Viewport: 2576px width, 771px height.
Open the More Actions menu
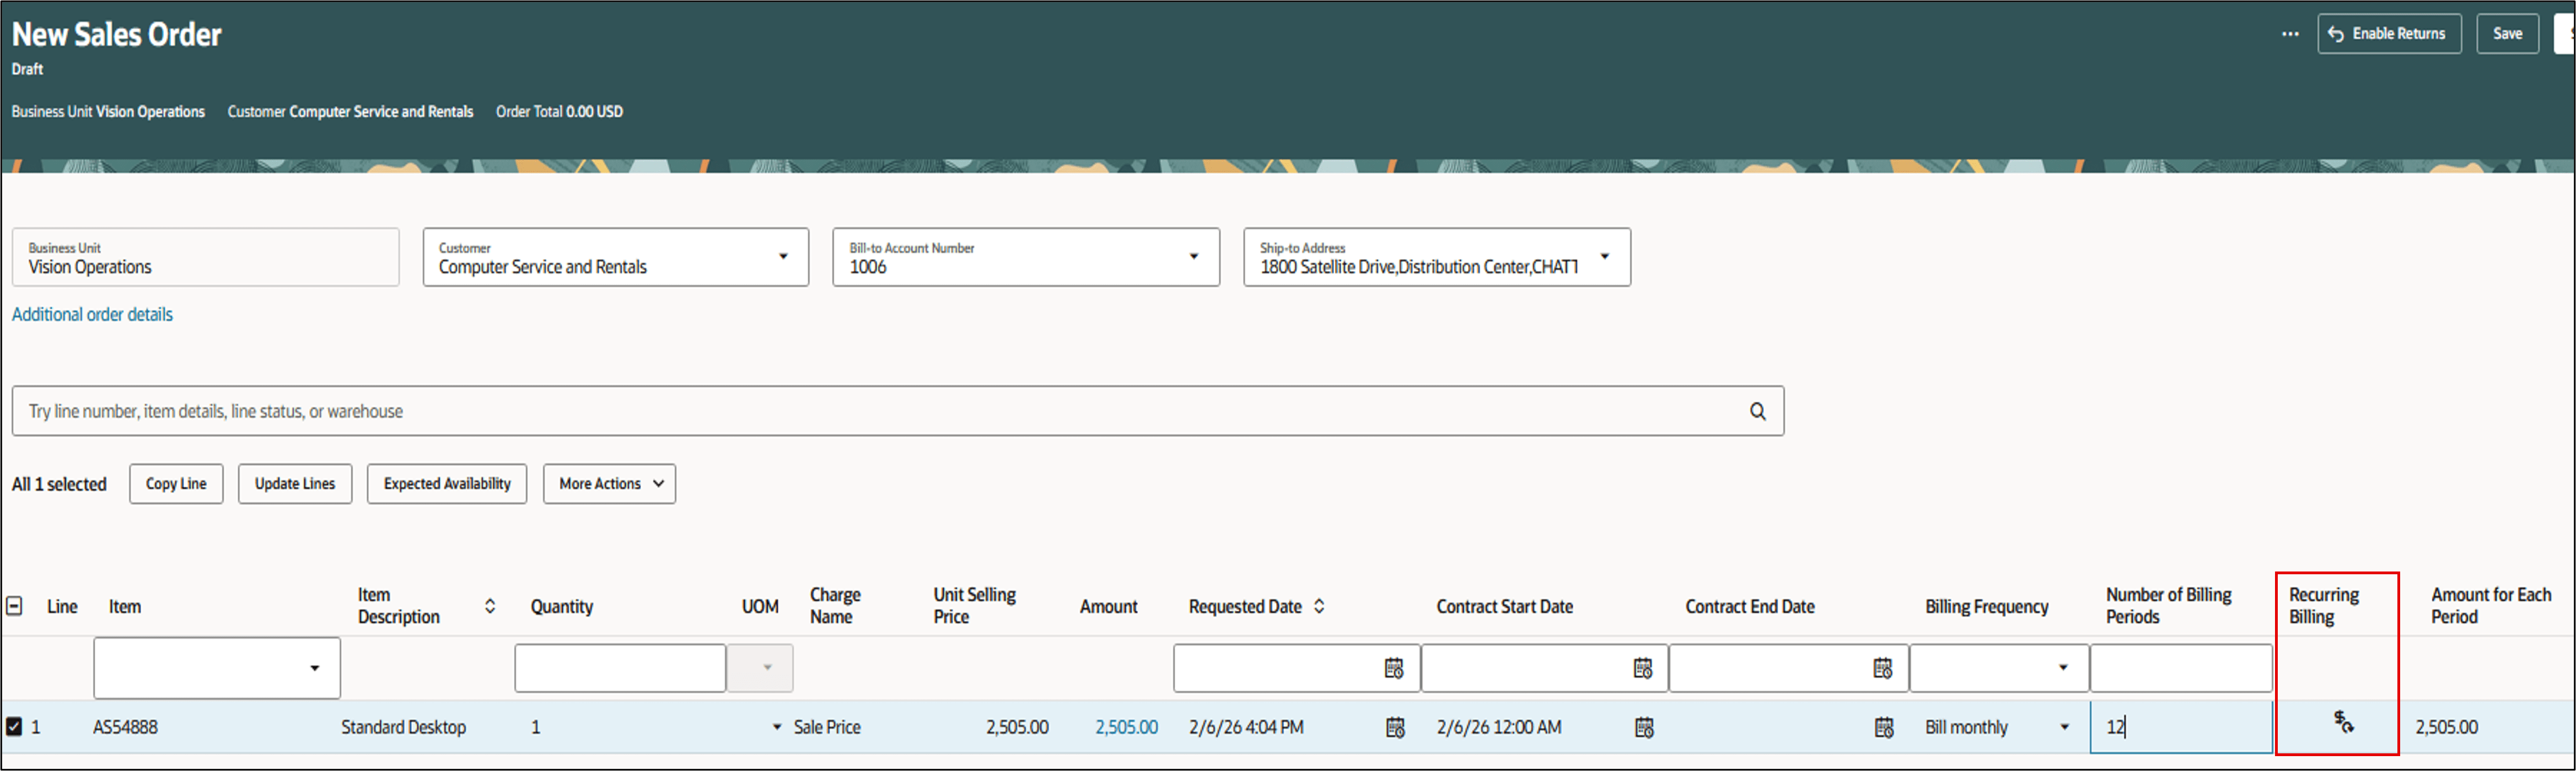click(x=609, y=484)
